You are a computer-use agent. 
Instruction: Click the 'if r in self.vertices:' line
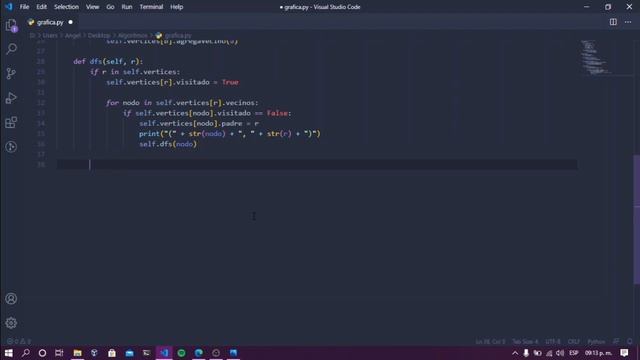135,72
